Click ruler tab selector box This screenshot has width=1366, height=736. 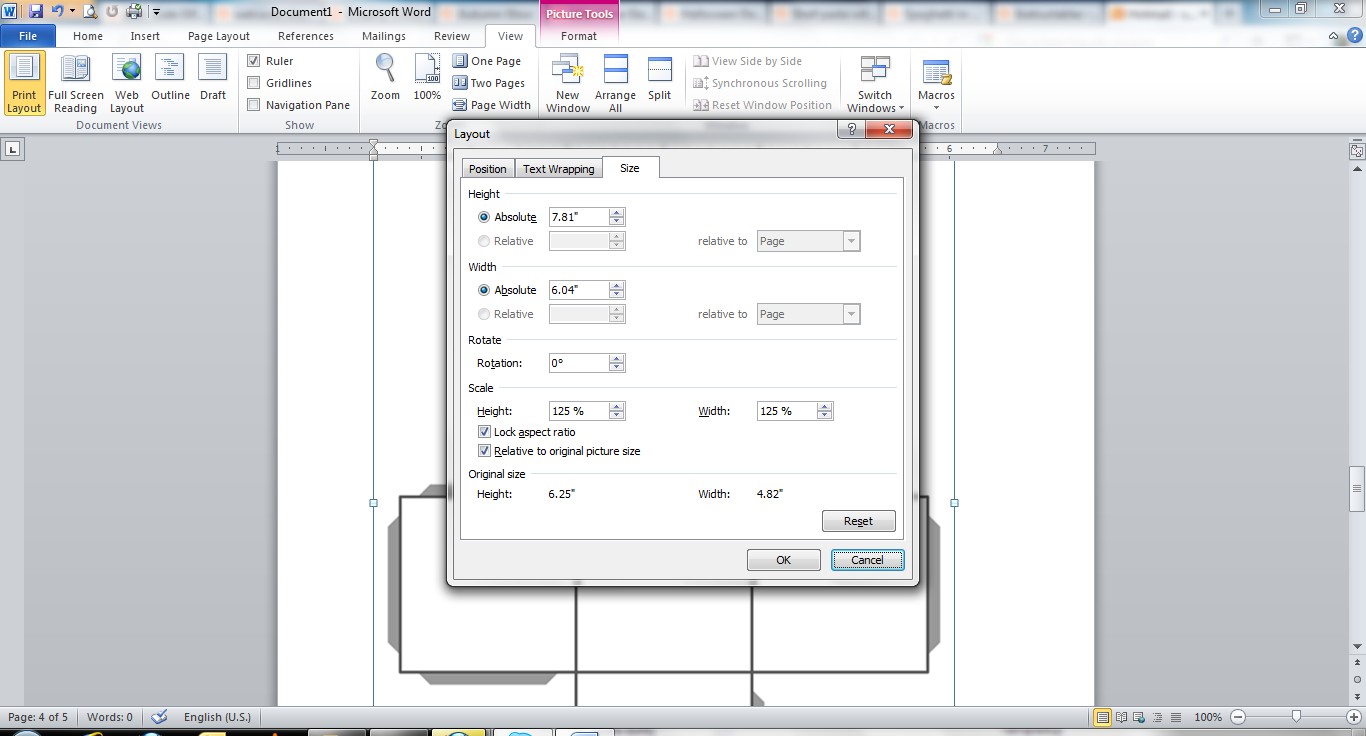point(12,149)
